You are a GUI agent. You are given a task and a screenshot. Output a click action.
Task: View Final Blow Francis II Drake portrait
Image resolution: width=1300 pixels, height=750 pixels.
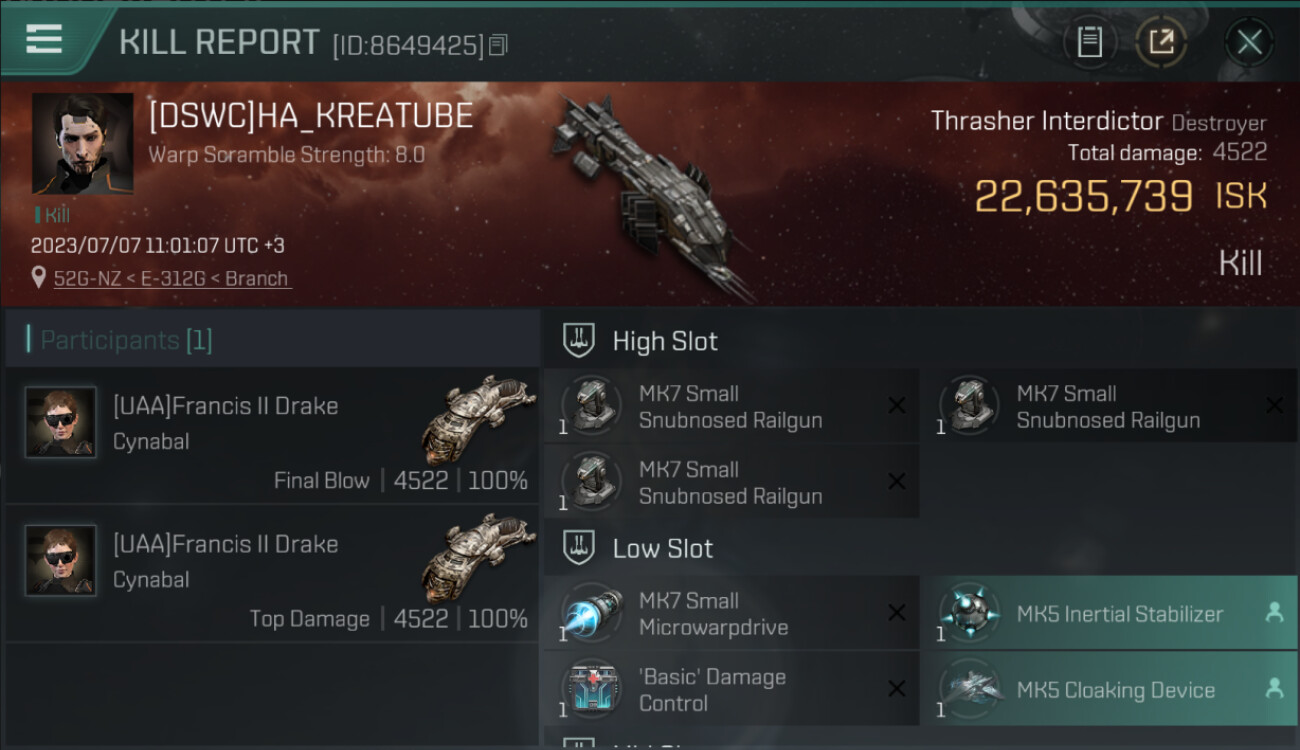pyautogui.click(x=60, y=422)
